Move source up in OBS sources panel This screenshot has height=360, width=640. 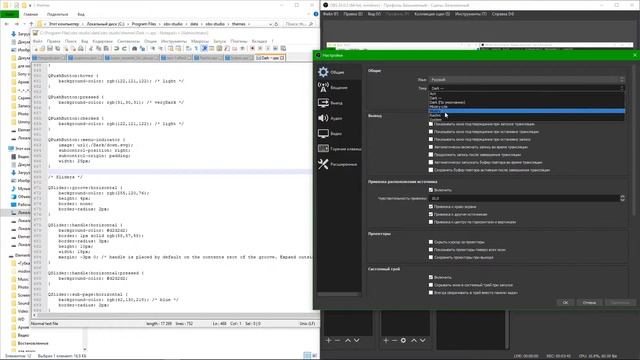(414, 340)
